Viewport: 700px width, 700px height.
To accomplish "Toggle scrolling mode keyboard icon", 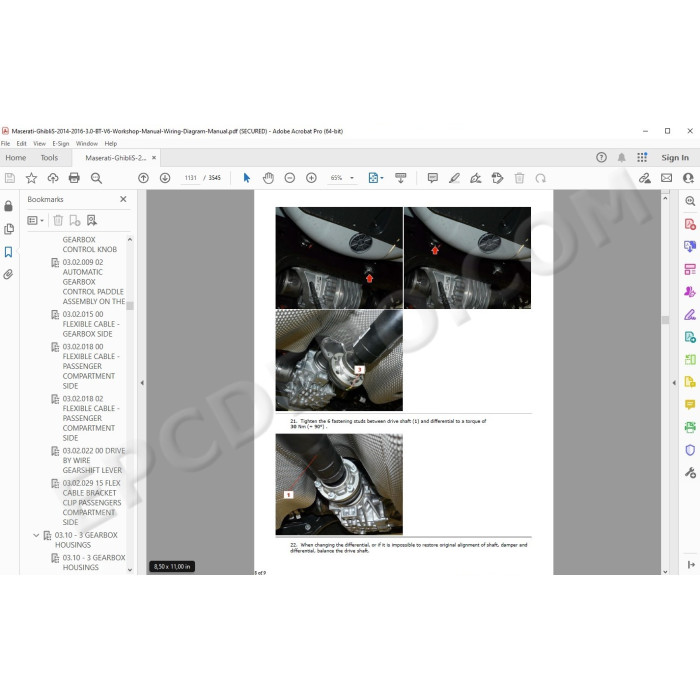I will tap(400, 178).
